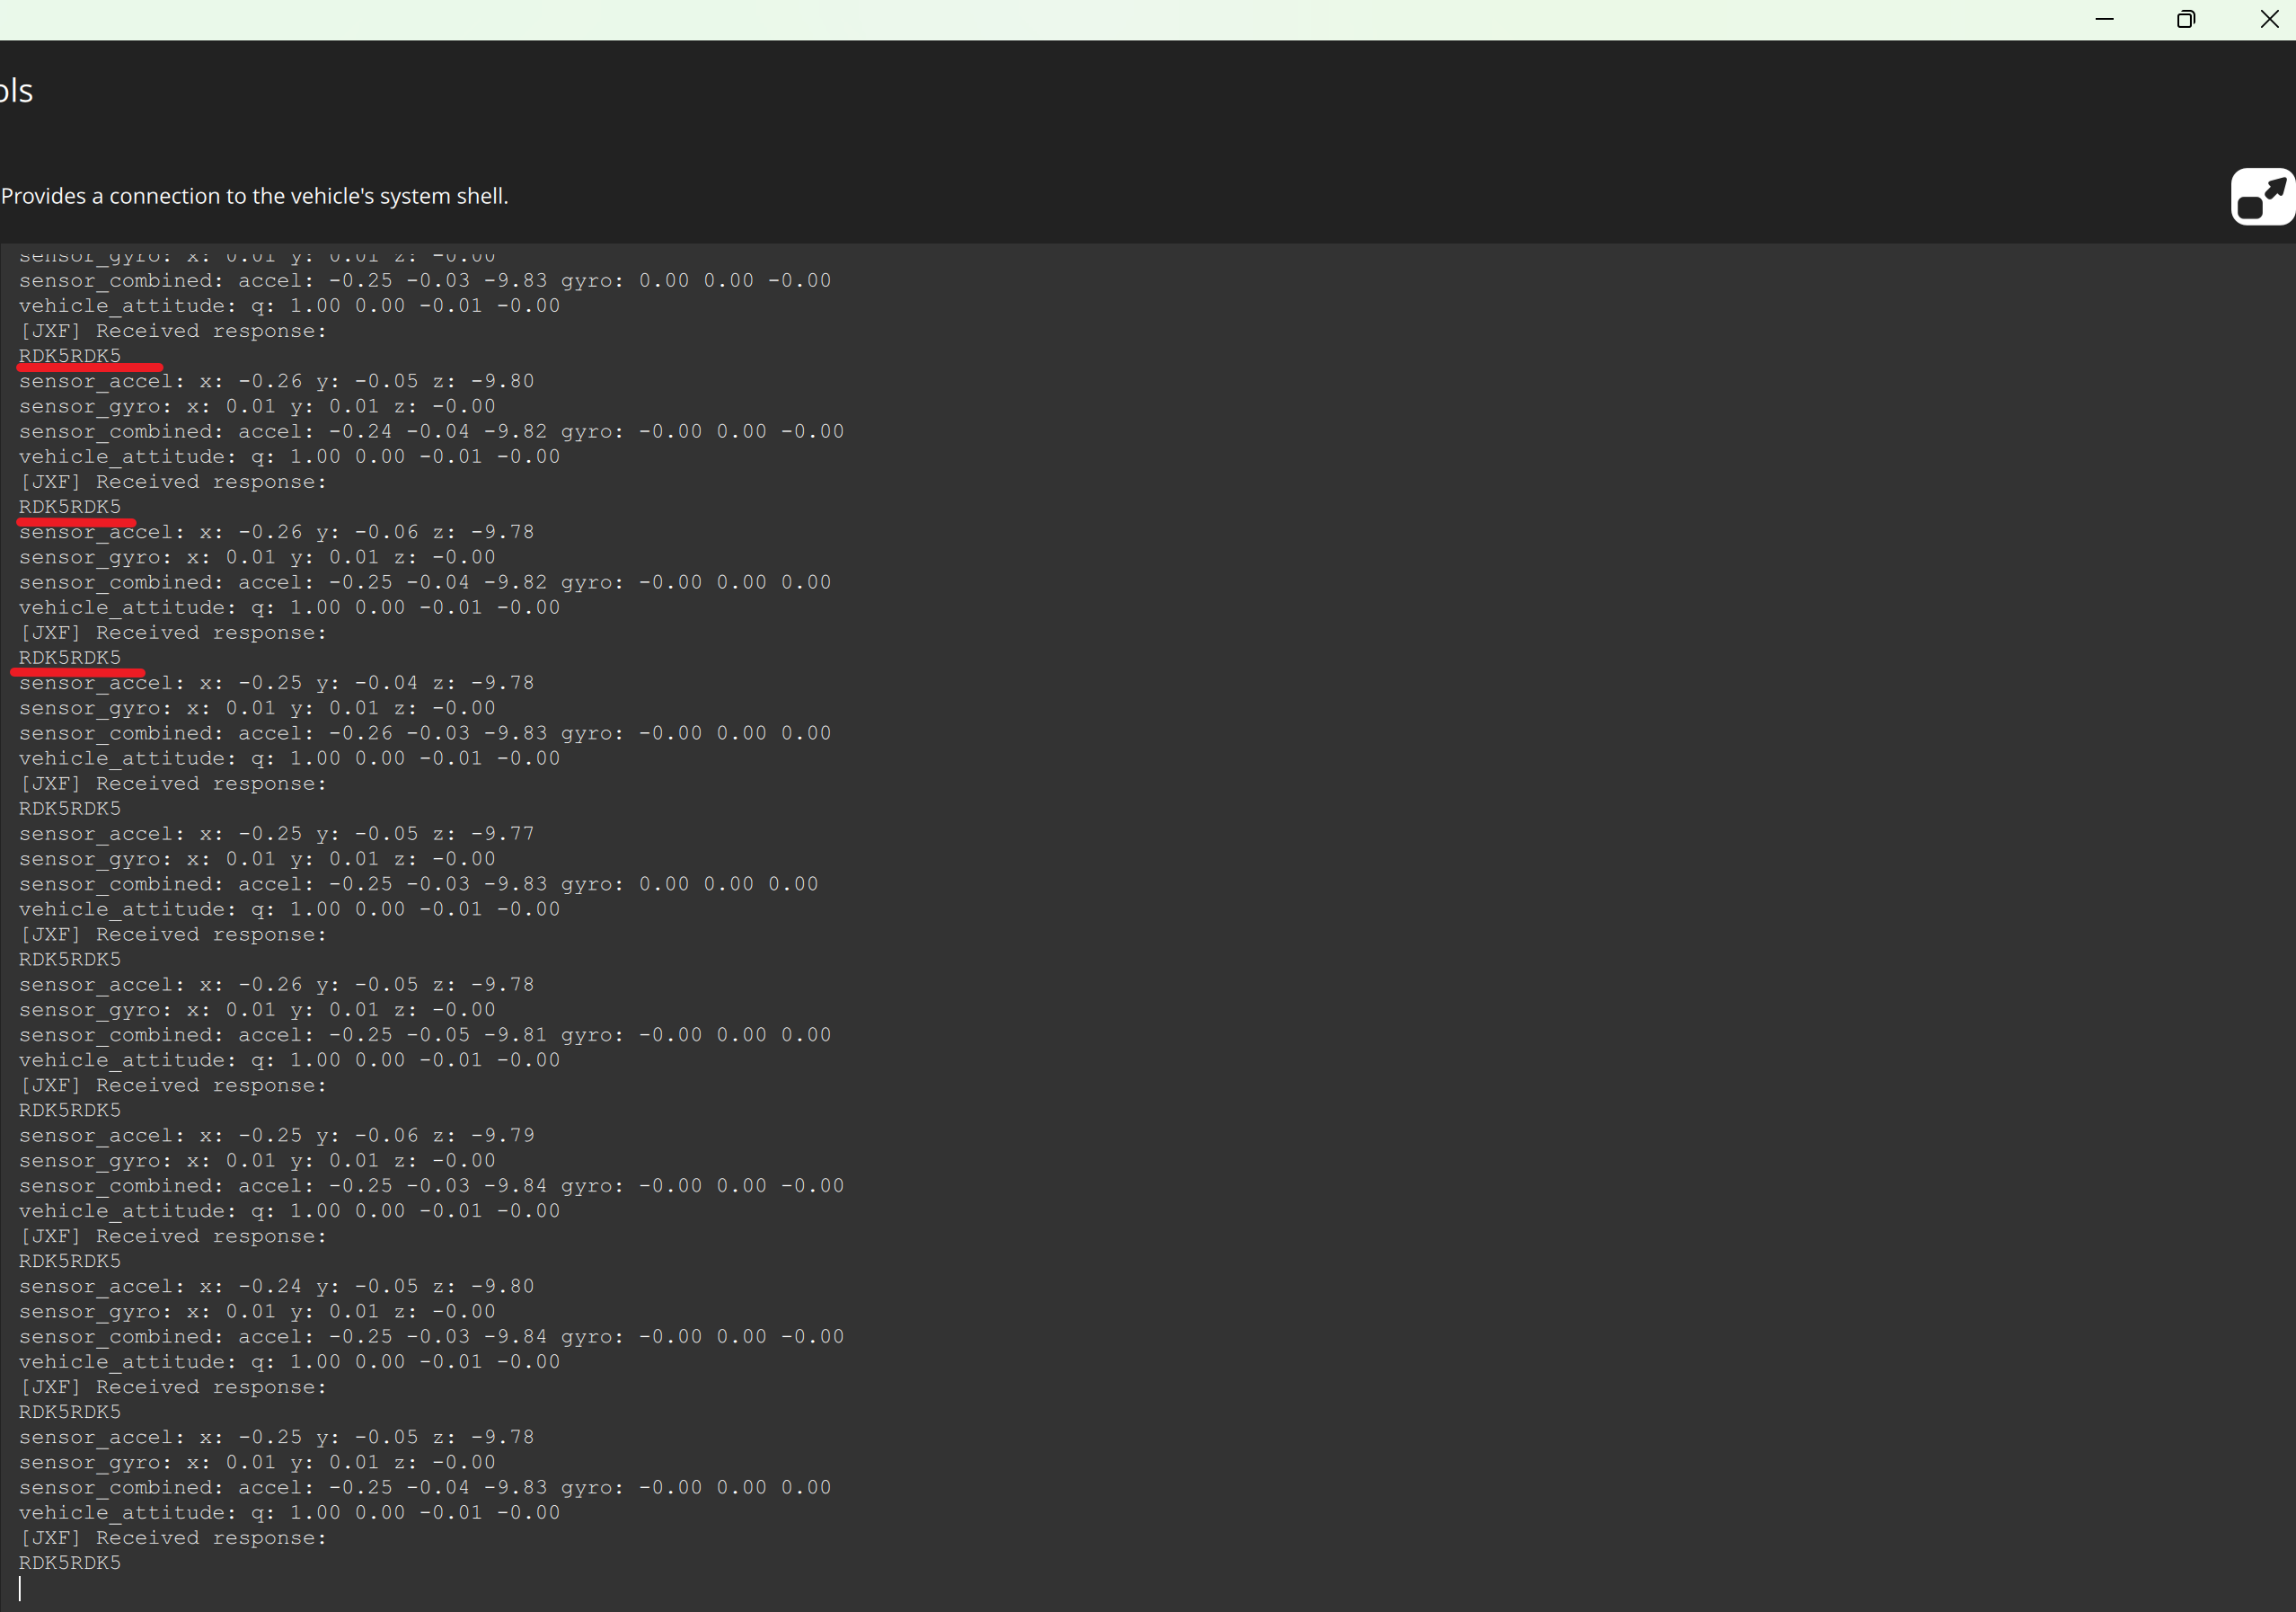Click the sensor_accel line with x: -0.24
Viewport: 2296px width, 1612px height.
[276, 1287]
